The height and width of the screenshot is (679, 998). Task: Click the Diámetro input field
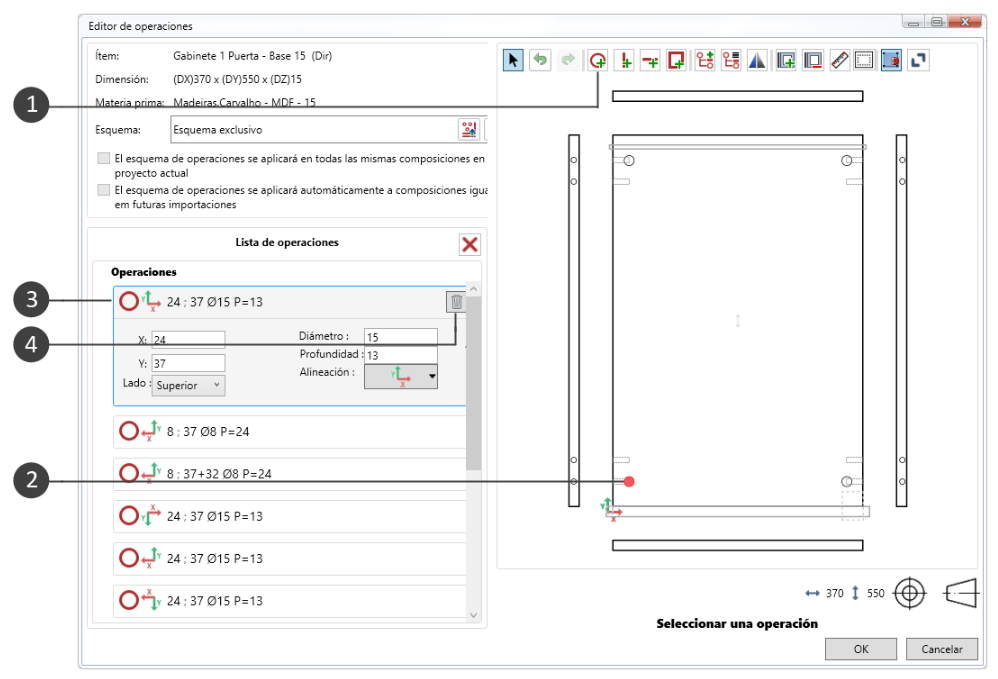[400, 337]
